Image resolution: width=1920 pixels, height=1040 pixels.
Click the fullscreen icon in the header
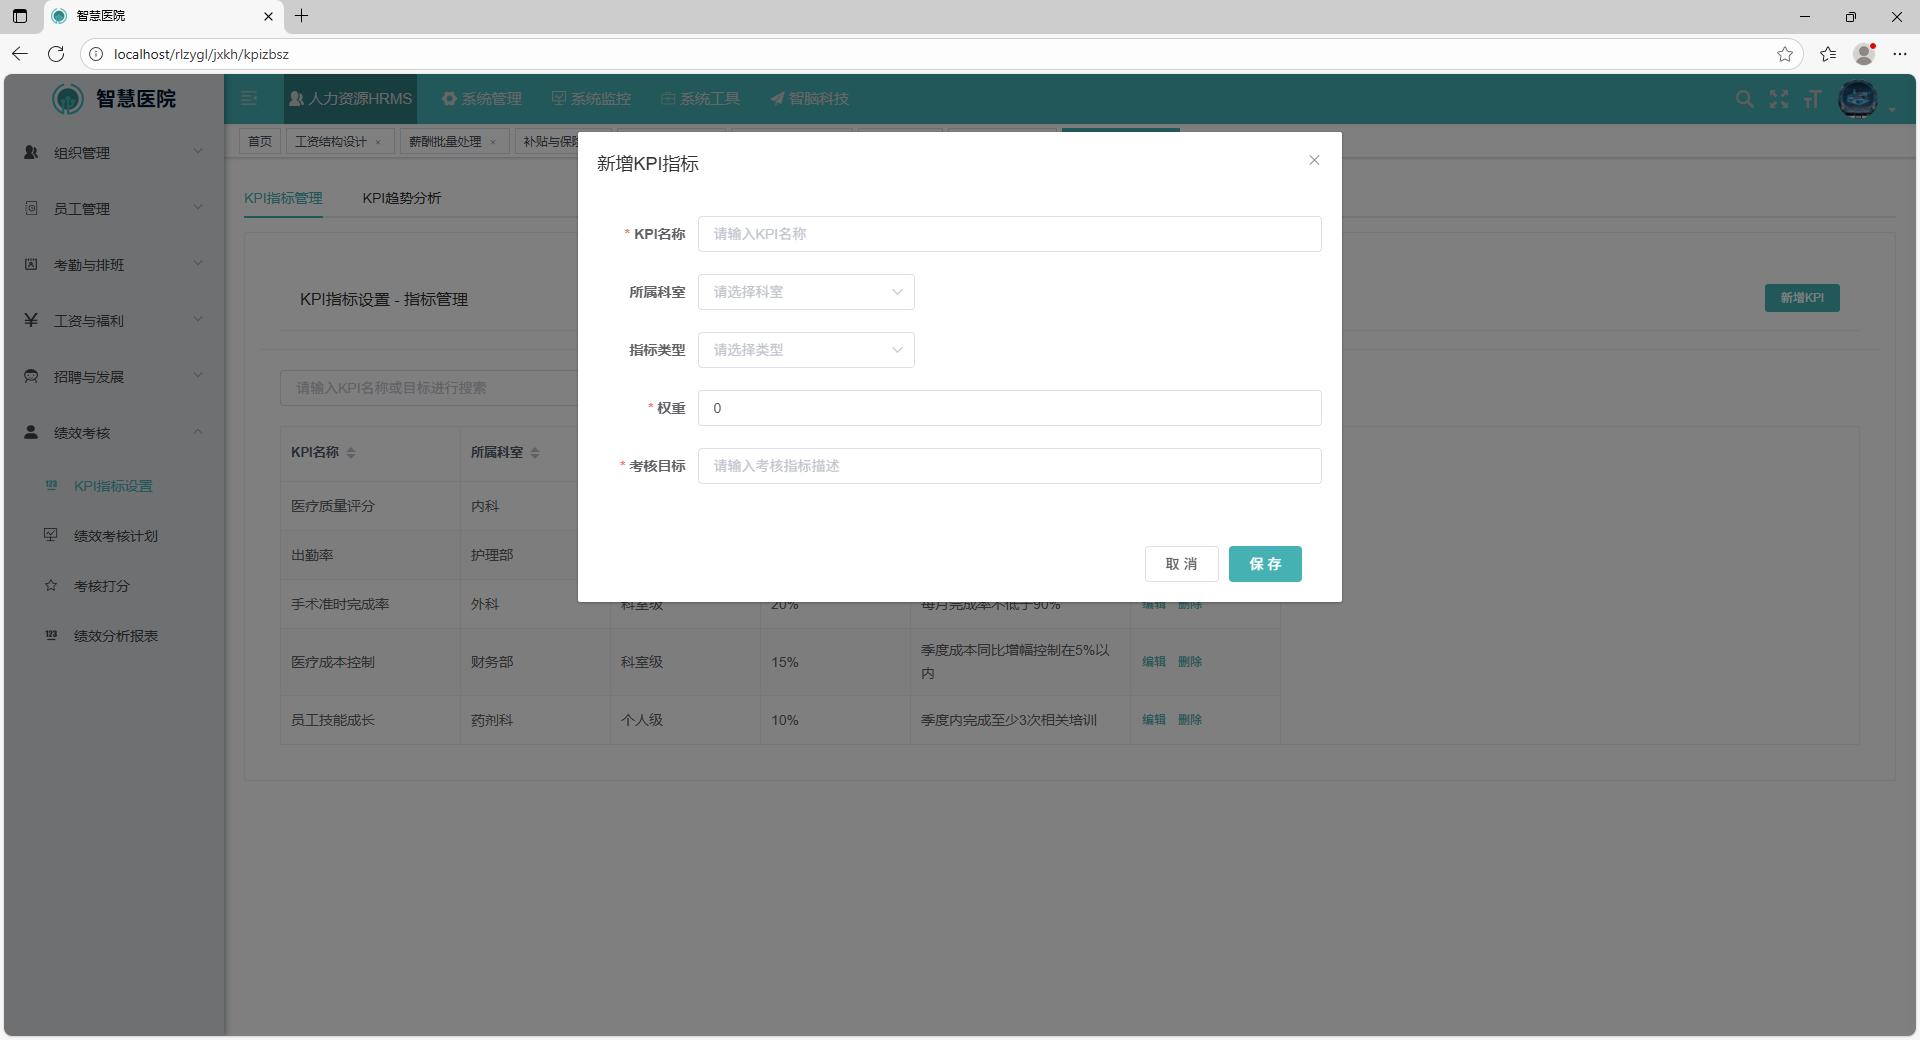point(1779,99)
